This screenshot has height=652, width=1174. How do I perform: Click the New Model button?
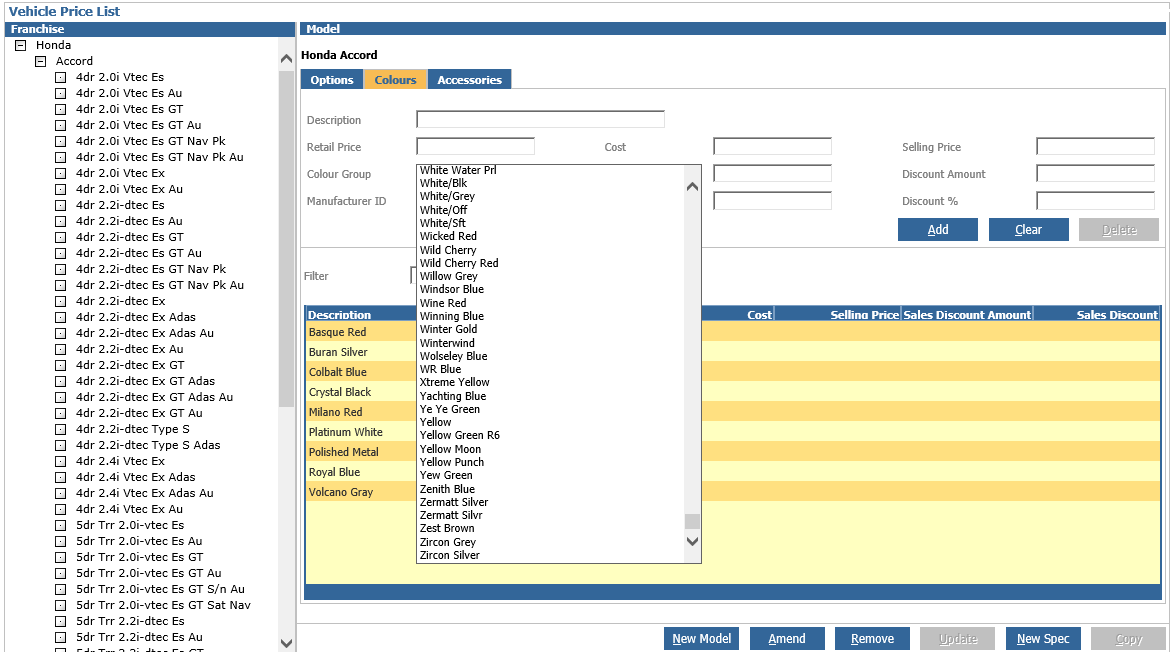tap(702, 639)
